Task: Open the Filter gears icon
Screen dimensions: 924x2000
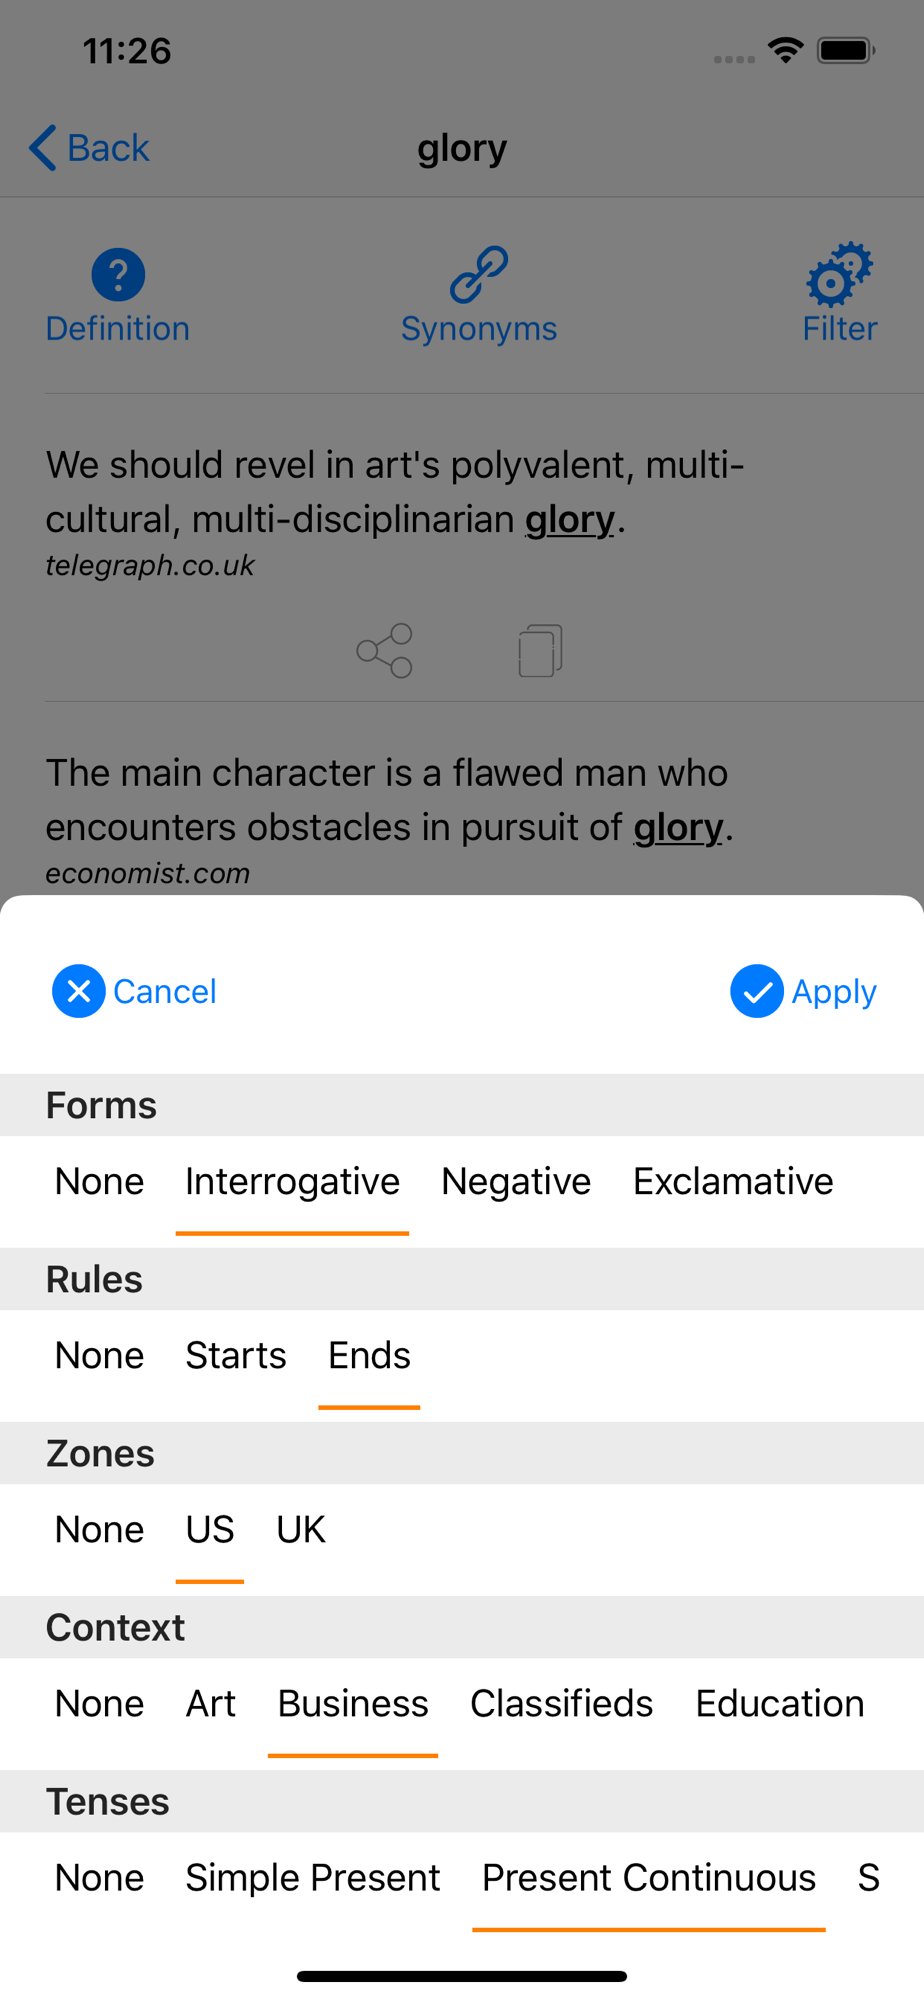Action: tap(840, 273)
